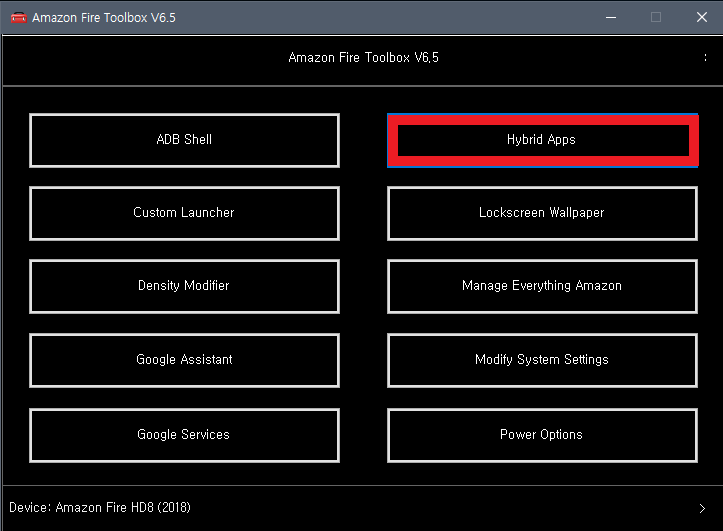Click the device info chevron arrow
This screenshot has width=723, height=531.
click(702, 508)
